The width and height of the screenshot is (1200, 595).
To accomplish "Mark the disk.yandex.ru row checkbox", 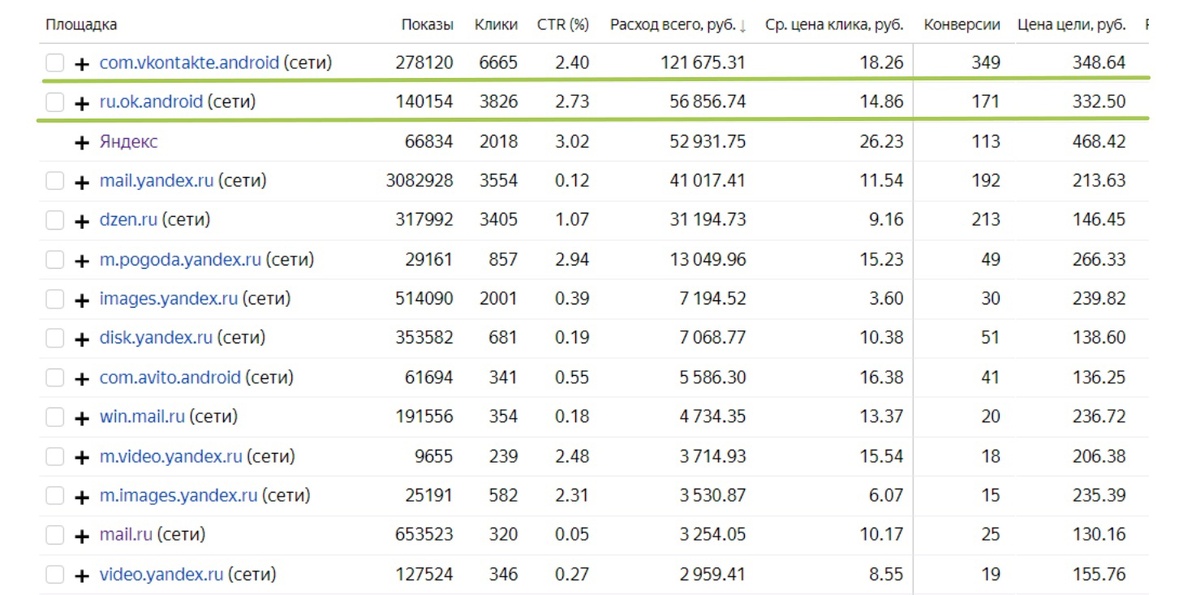I will pyautogui.click(x=55, y=338).
